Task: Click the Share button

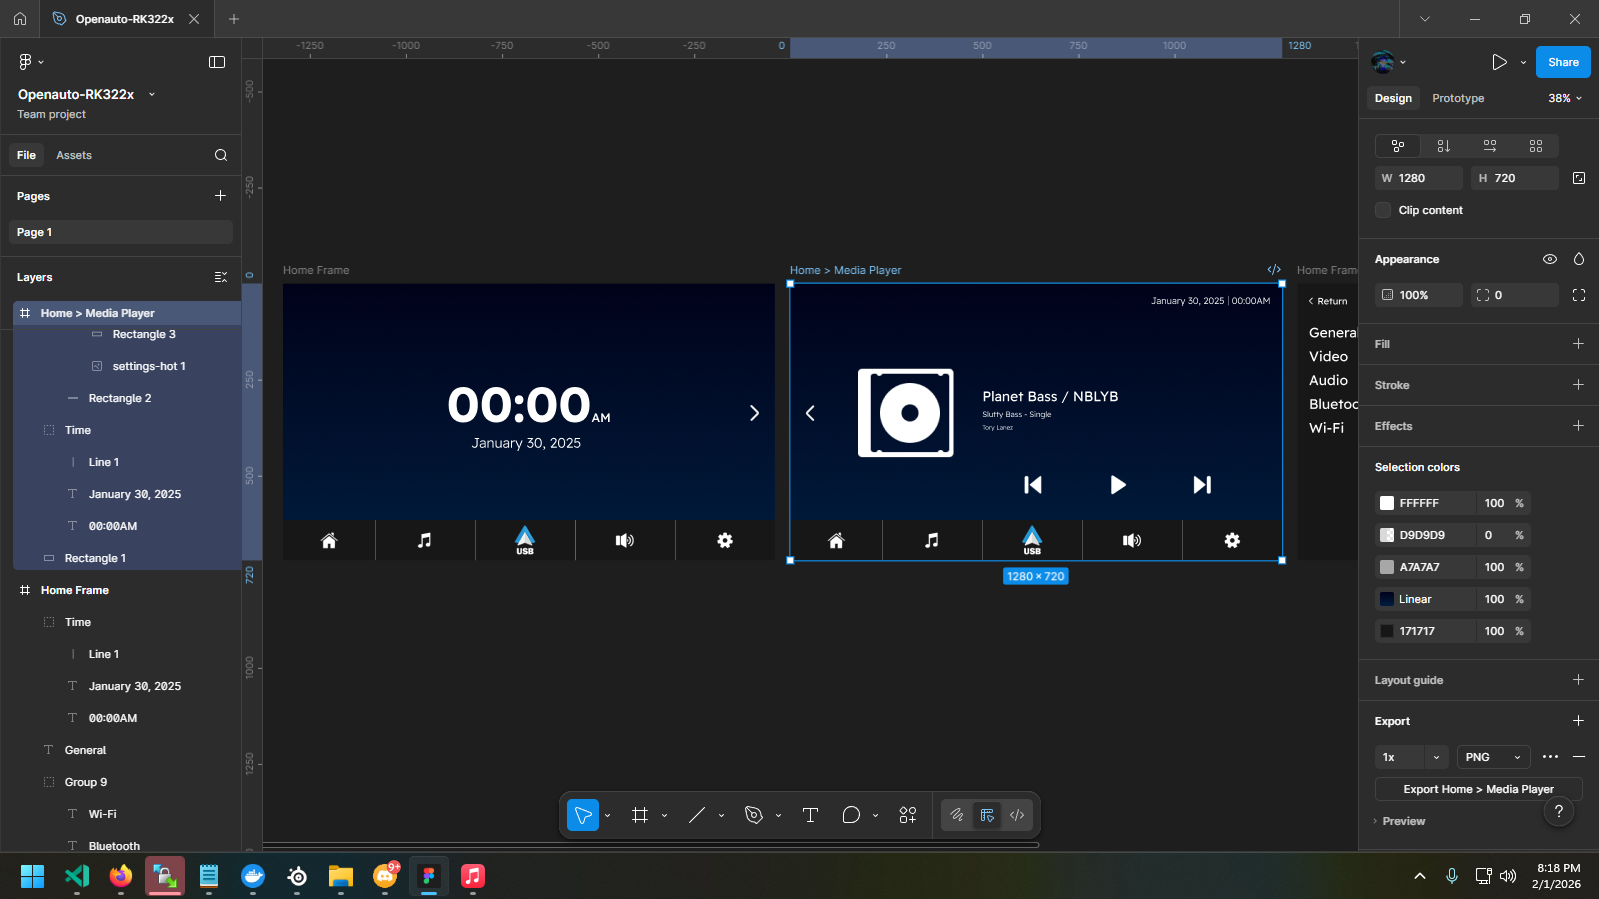Action: (1563, 62)
